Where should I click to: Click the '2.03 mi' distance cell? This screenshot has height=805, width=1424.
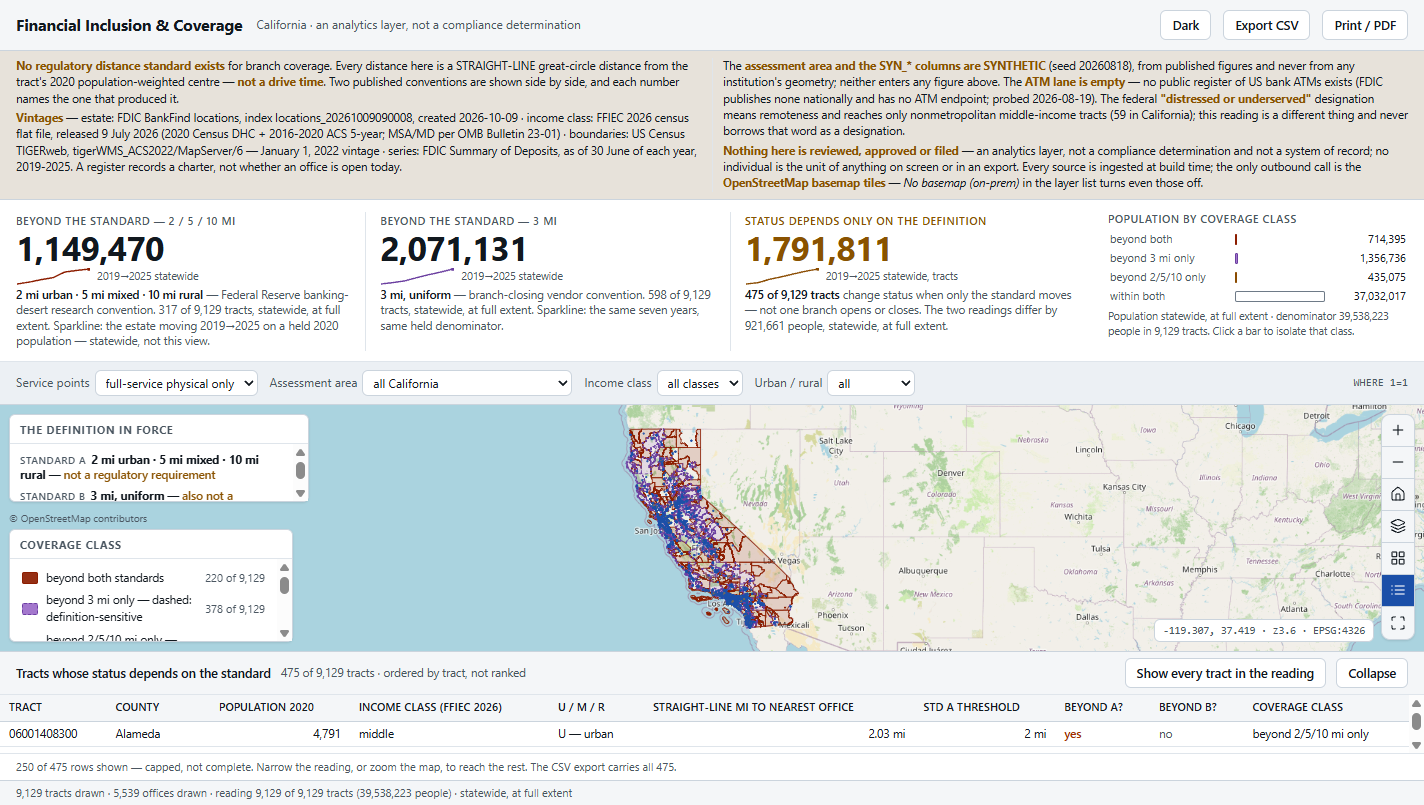(x=887, y=734)
